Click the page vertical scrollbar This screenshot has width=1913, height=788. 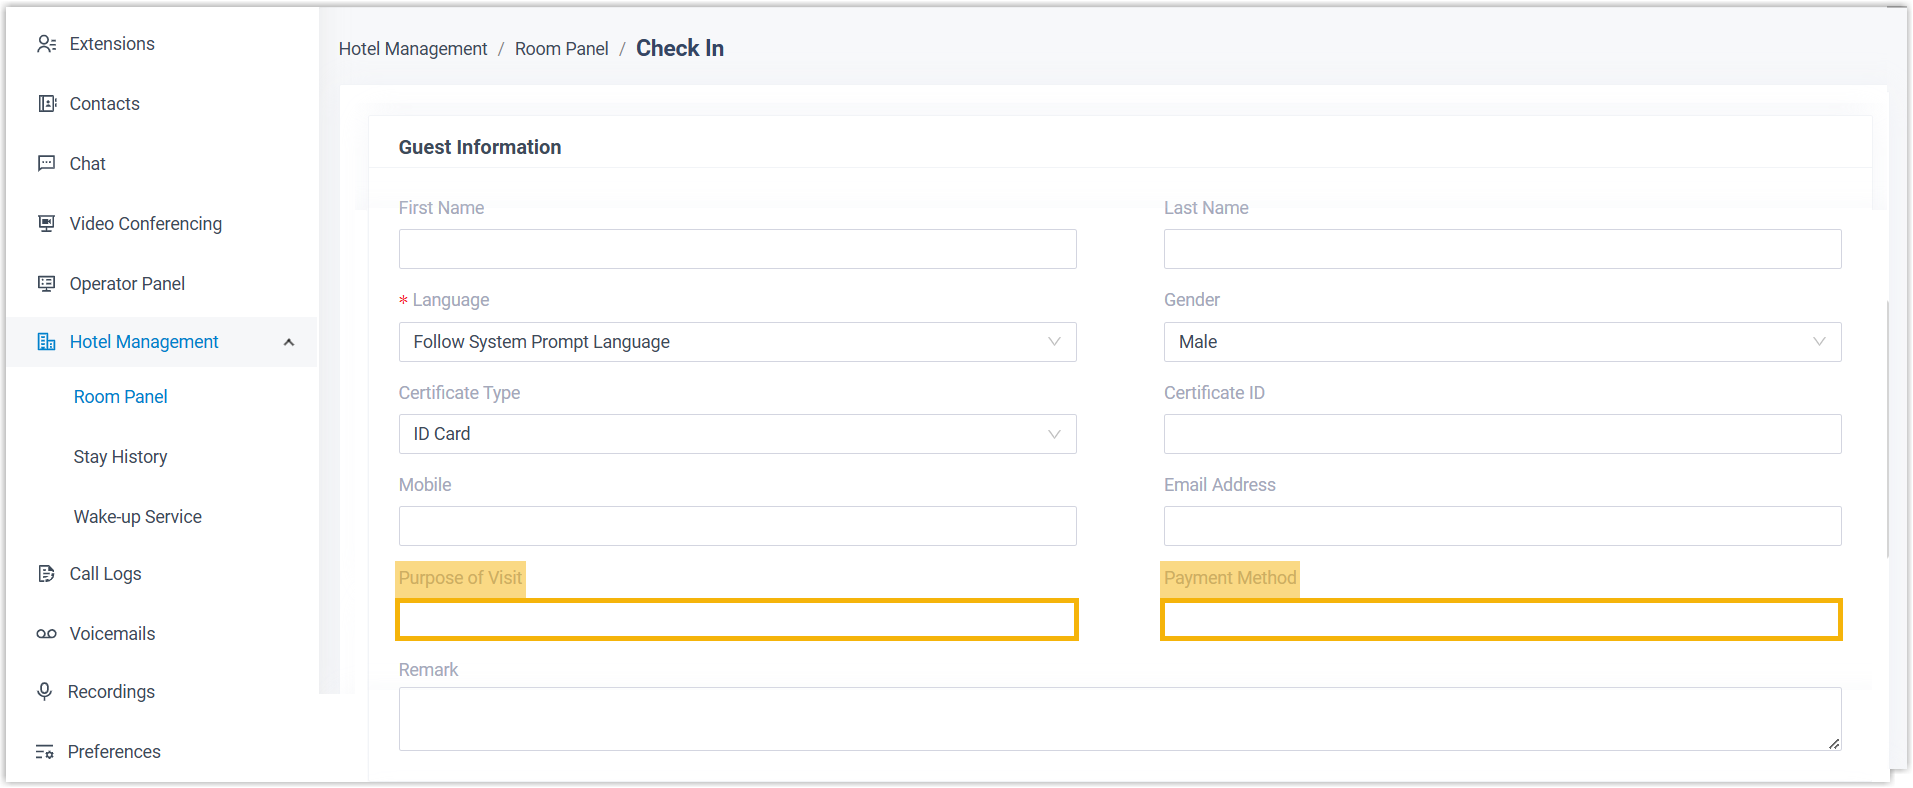pyautogui.click(x=1888, y=430)
